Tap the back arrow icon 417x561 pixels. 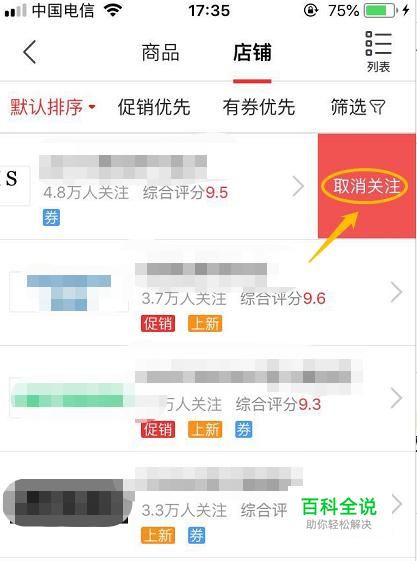click(30, 52)
